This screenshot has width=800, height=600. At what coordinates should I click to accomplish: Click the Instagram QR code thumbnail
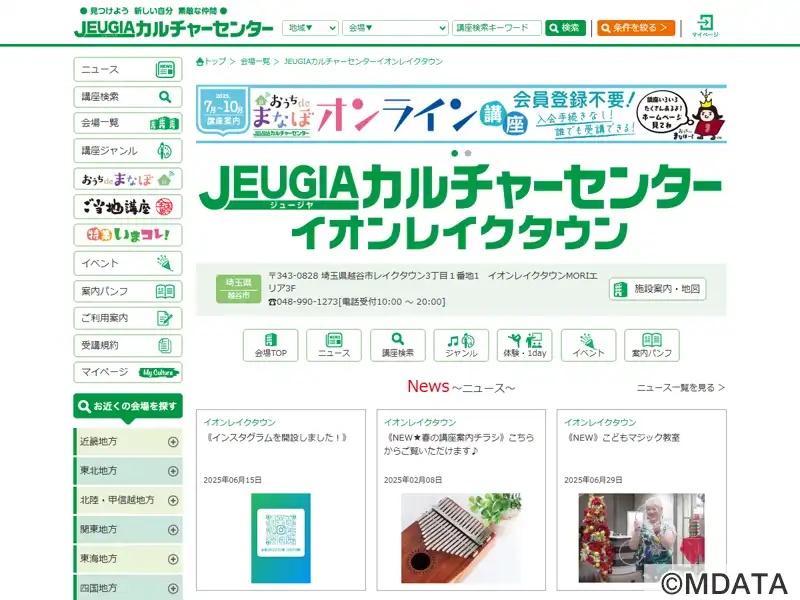(281, 538)
